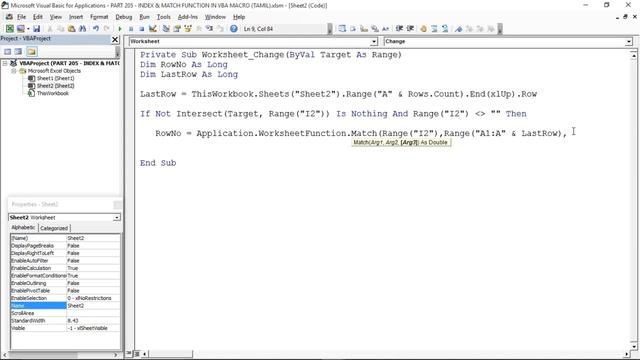
Task: Click the ScrollArea property value field
Action: [x=93, y=313]
